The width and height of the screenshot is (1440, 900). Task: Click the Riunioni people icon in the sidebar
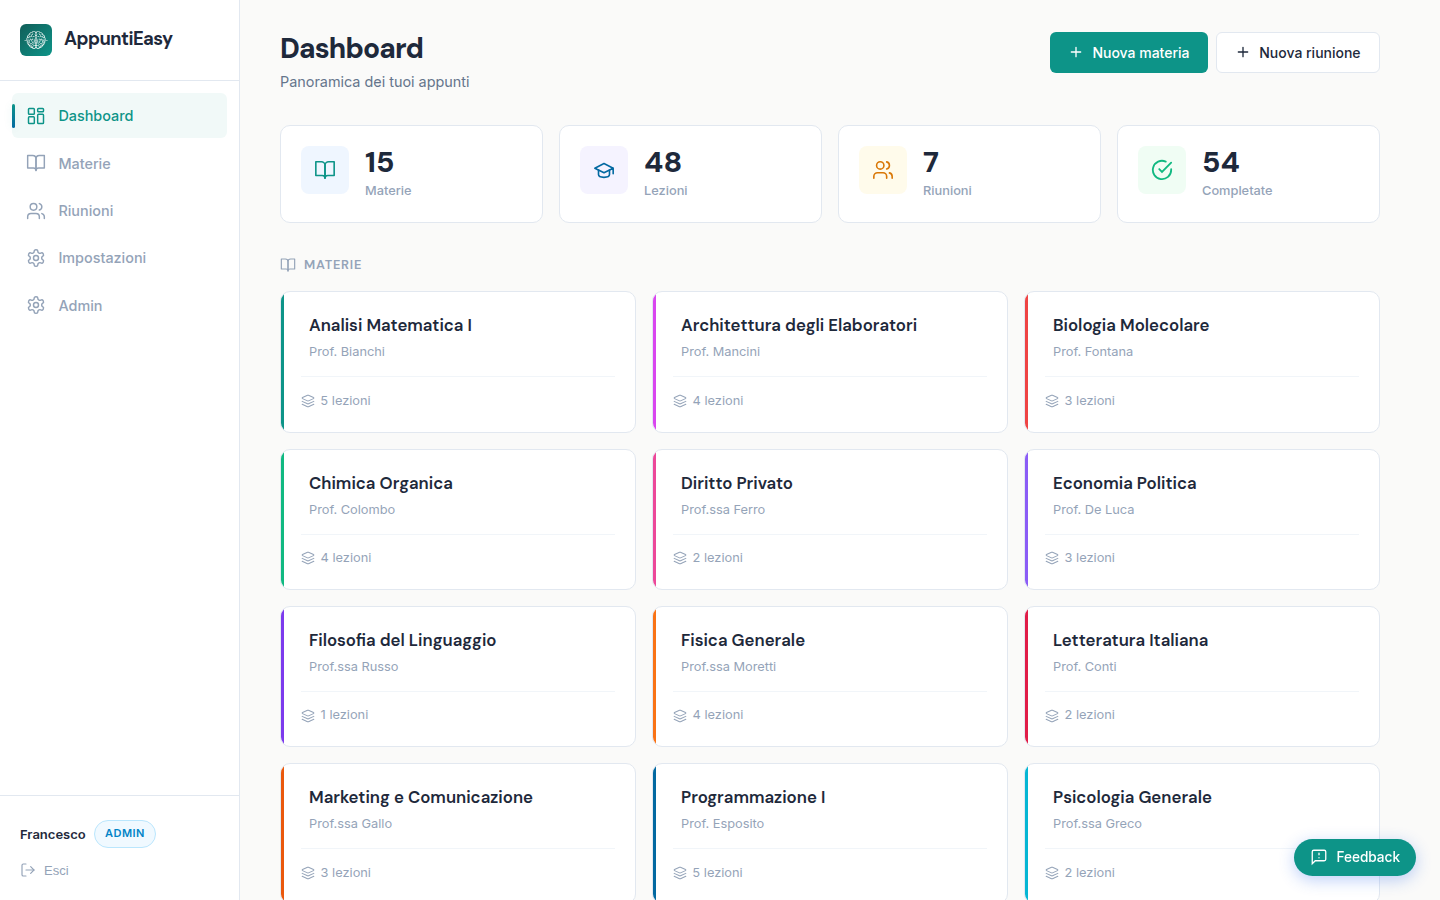[x=36, y=210]
